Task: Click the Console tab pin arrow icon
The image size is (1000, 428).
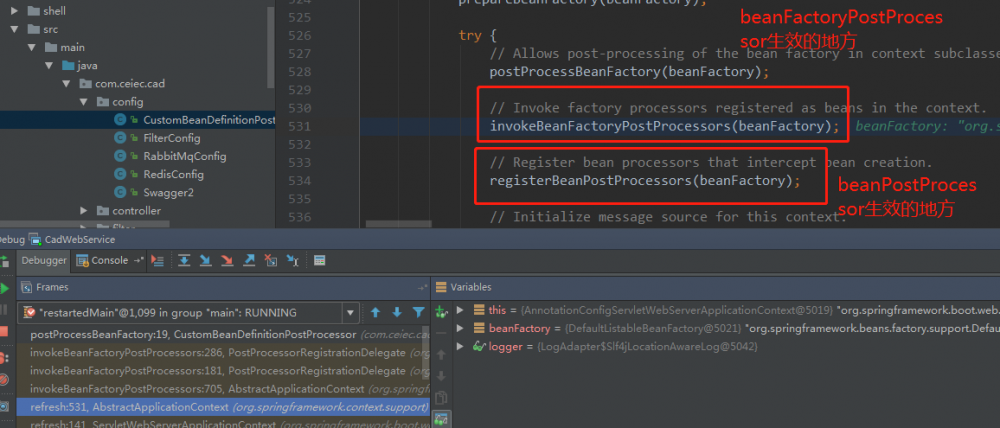Action: click(x=139, y=260)
